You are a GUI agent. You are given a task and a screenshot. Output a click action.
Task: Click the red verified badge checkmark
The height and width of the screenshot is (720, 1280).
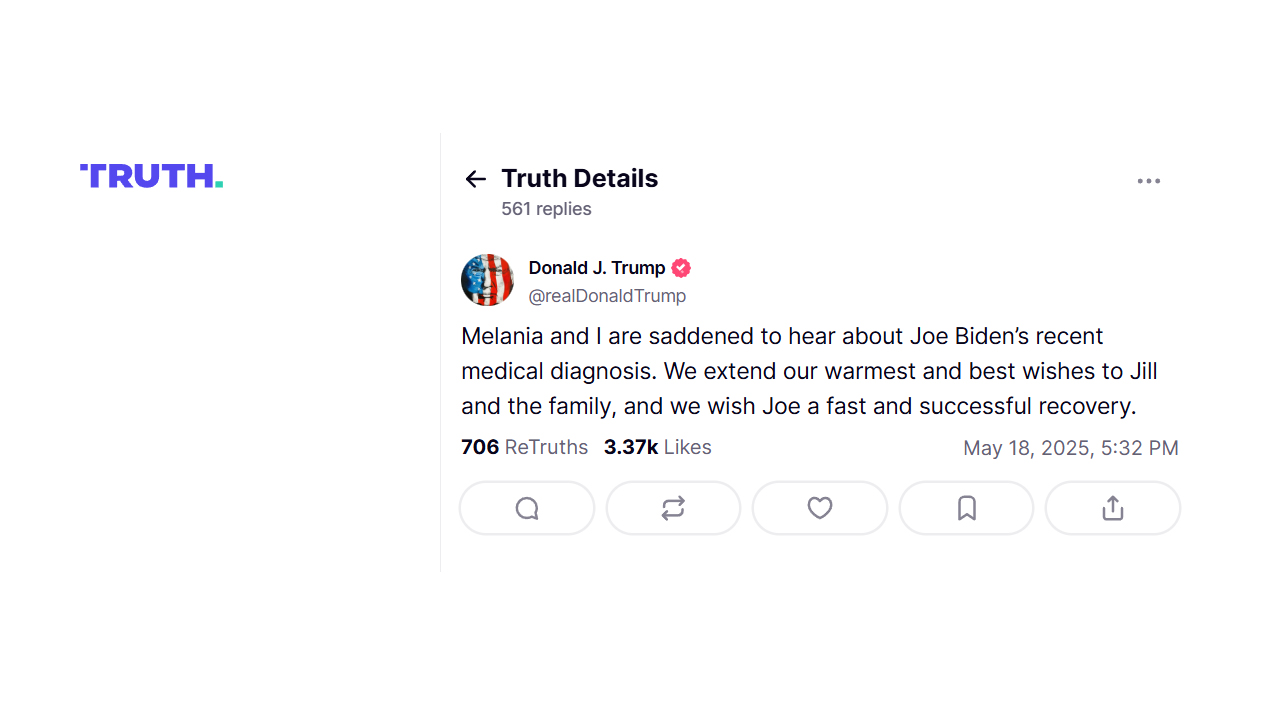pos(681,268)
